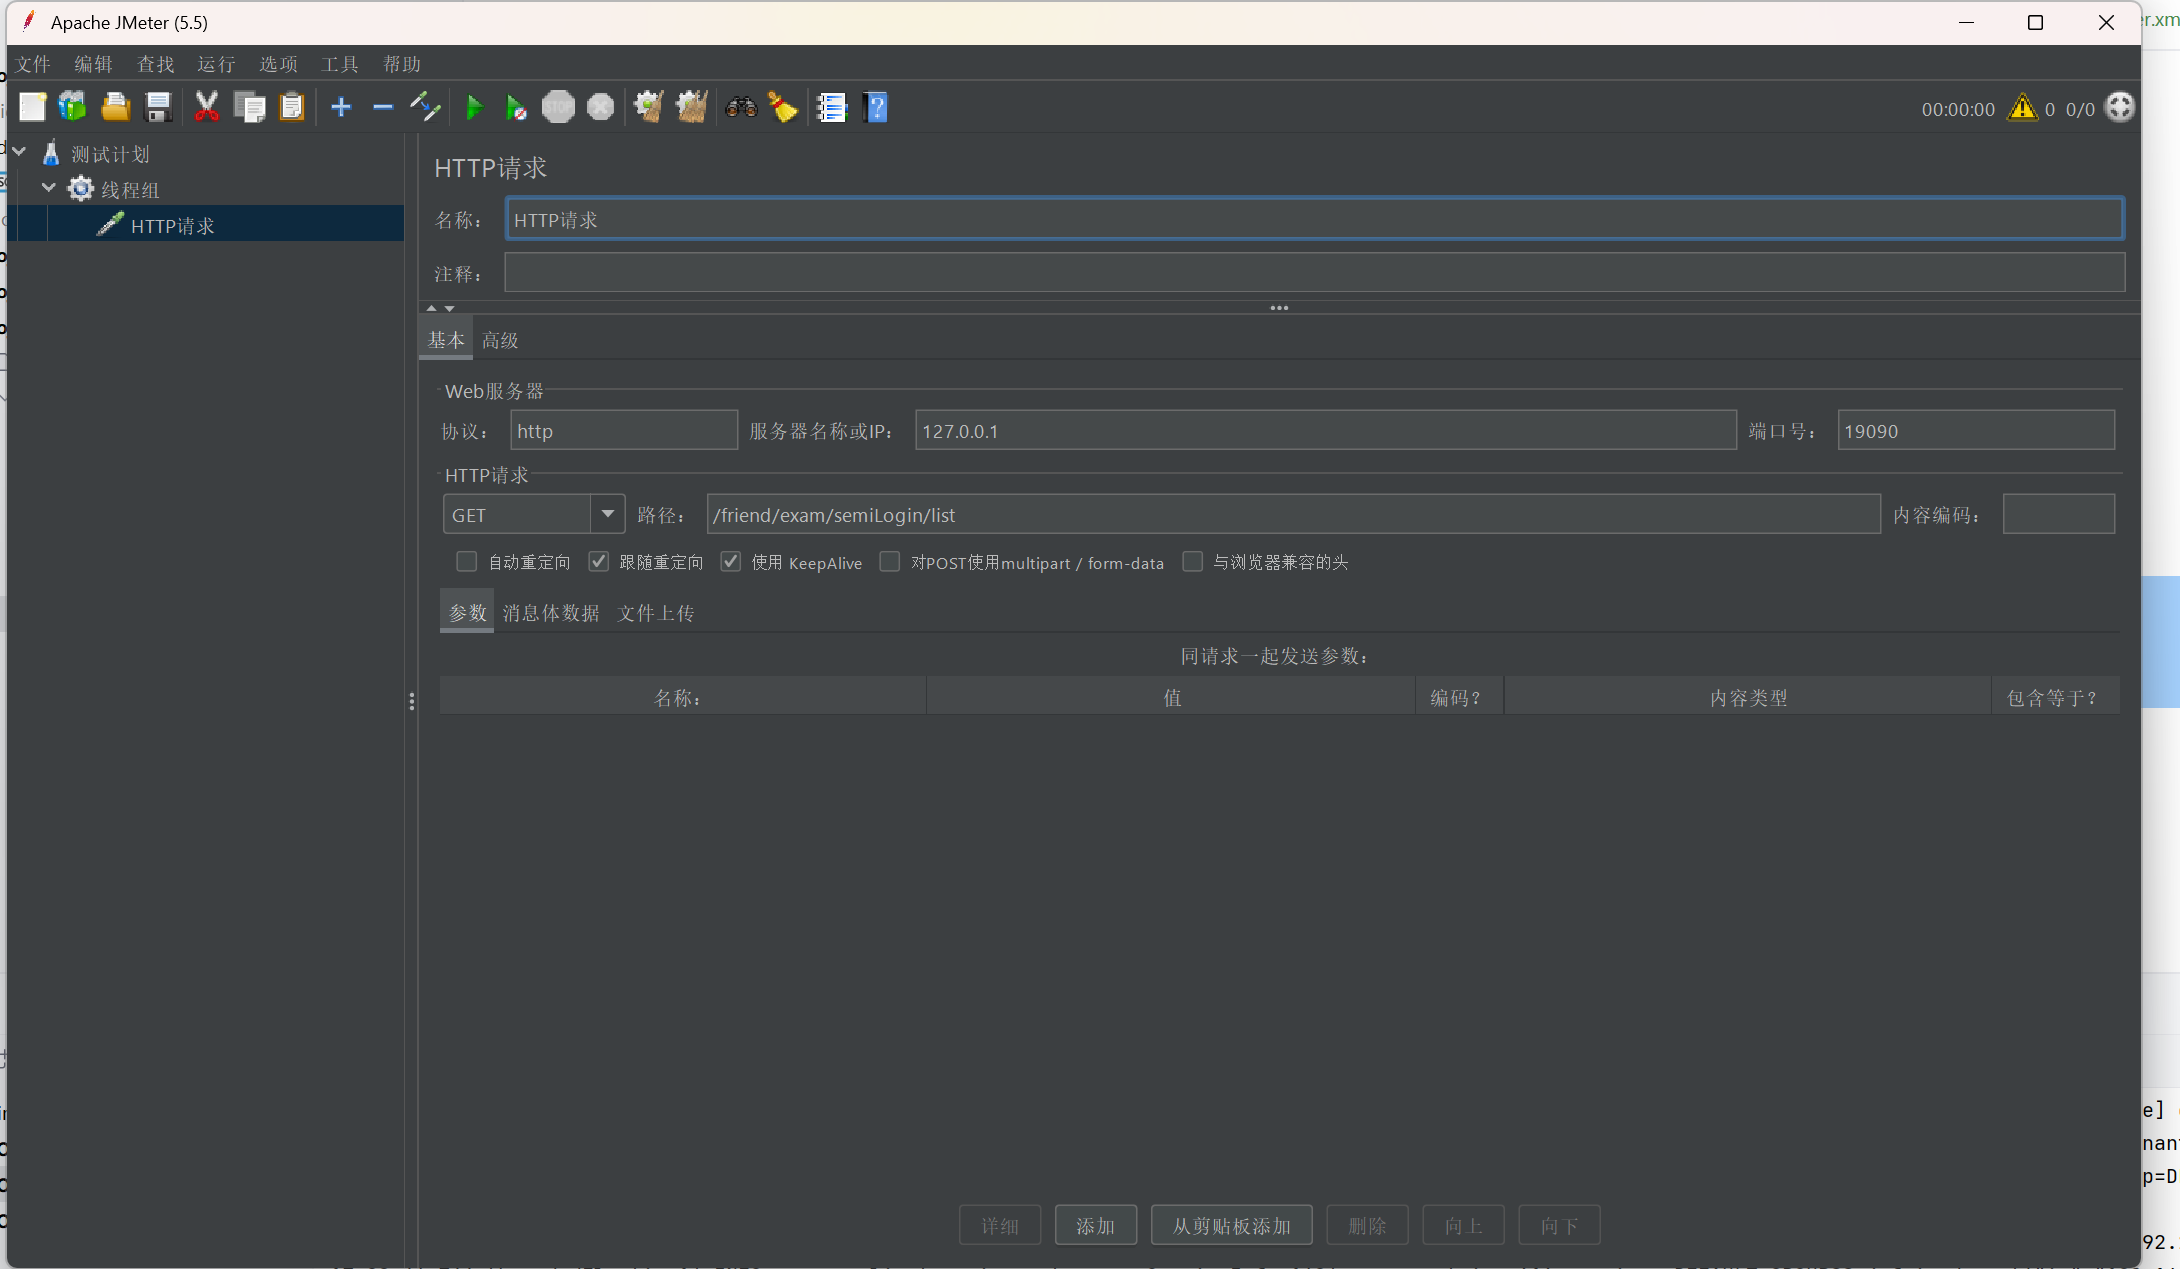Click the Paste clipboard icon
This screenshot has height=1269, width=2180.
coord(291,107)
